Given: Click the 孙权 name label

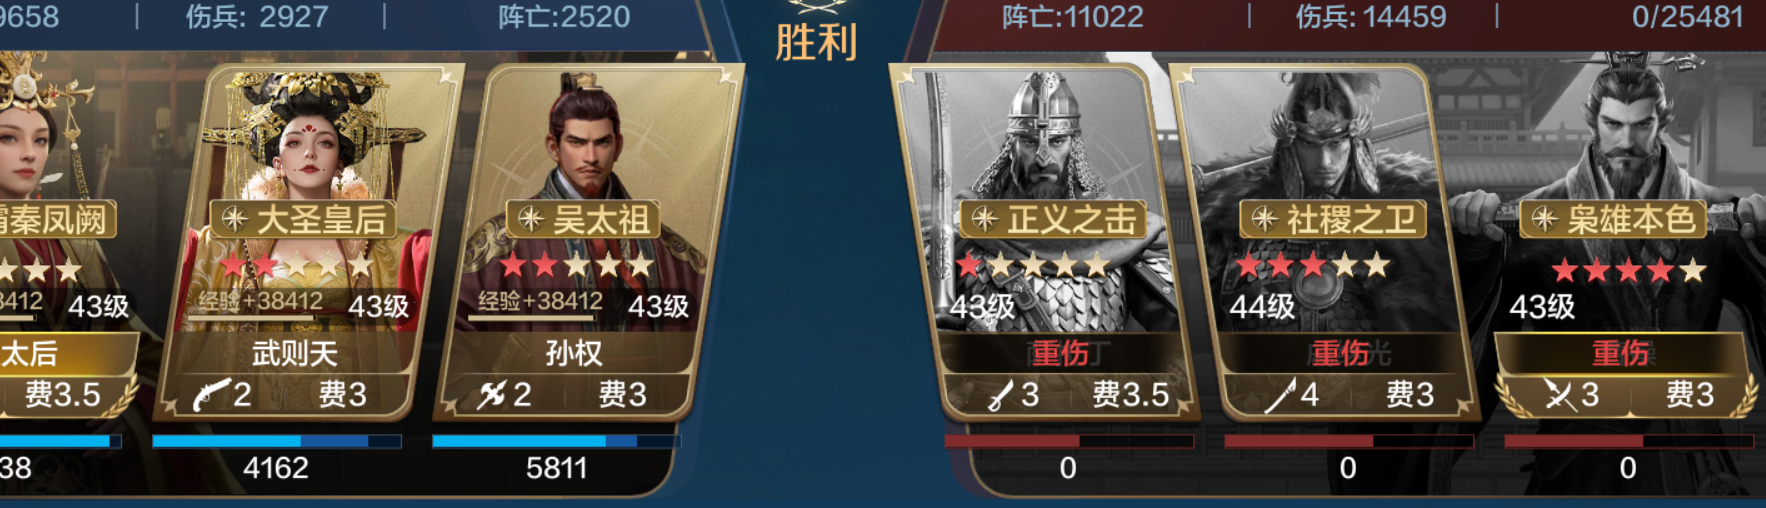Looking at the screenshot, I should (x=574, y=353).
